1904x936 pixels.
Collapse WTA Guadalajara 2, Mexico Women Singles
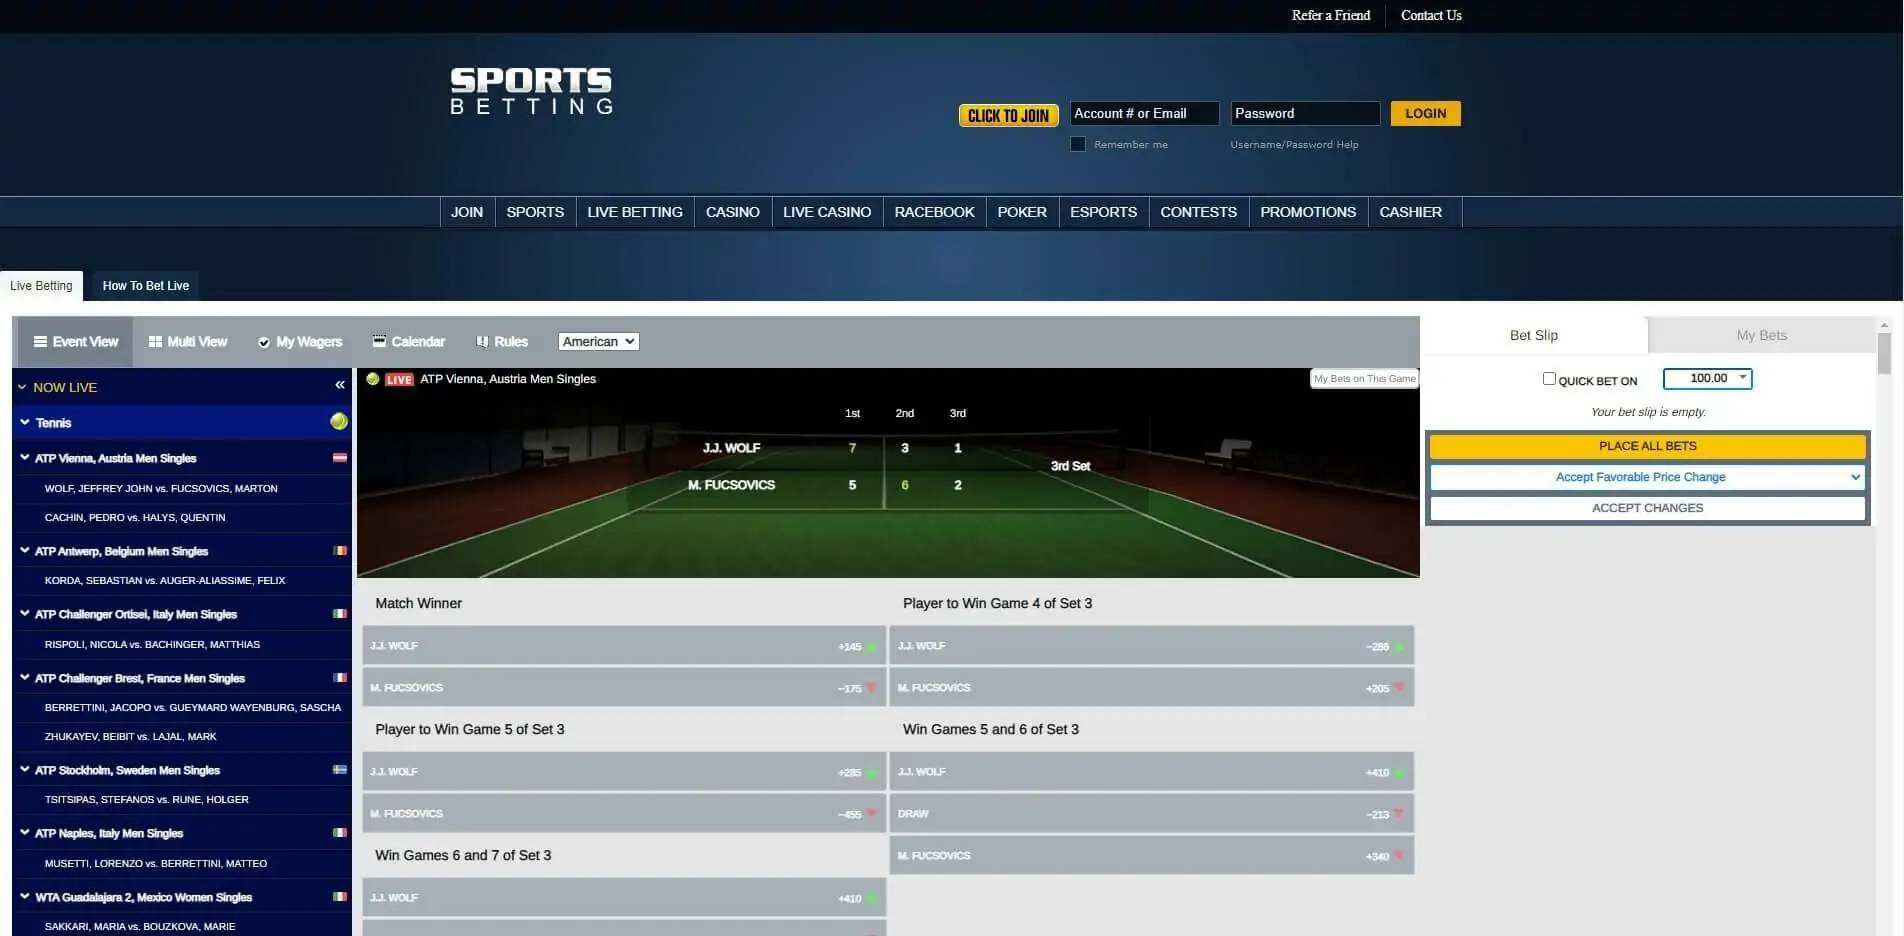coord(25,896)
